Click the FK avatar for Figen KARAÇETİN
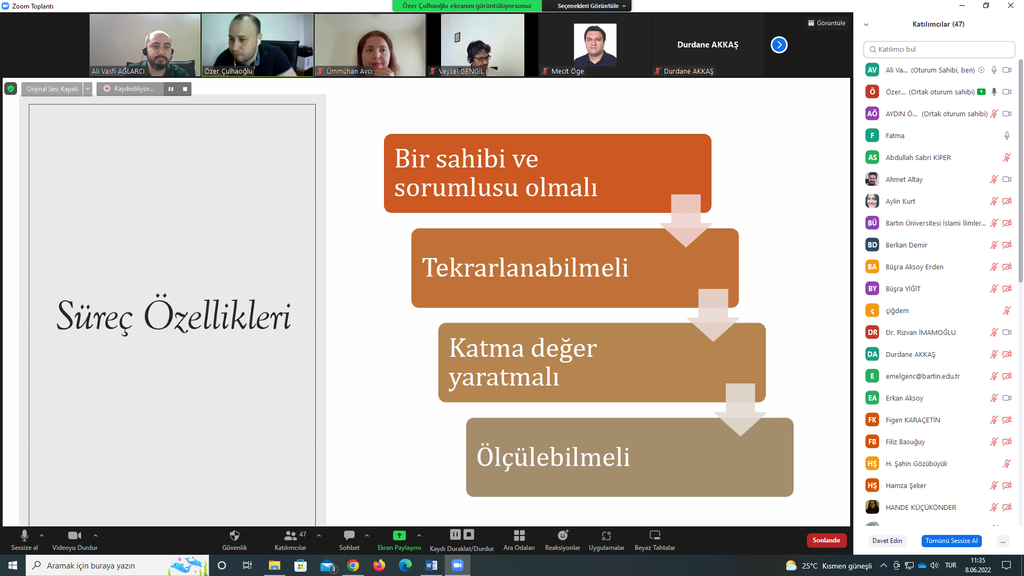The image size is (1024, 576). click(872, 420)
